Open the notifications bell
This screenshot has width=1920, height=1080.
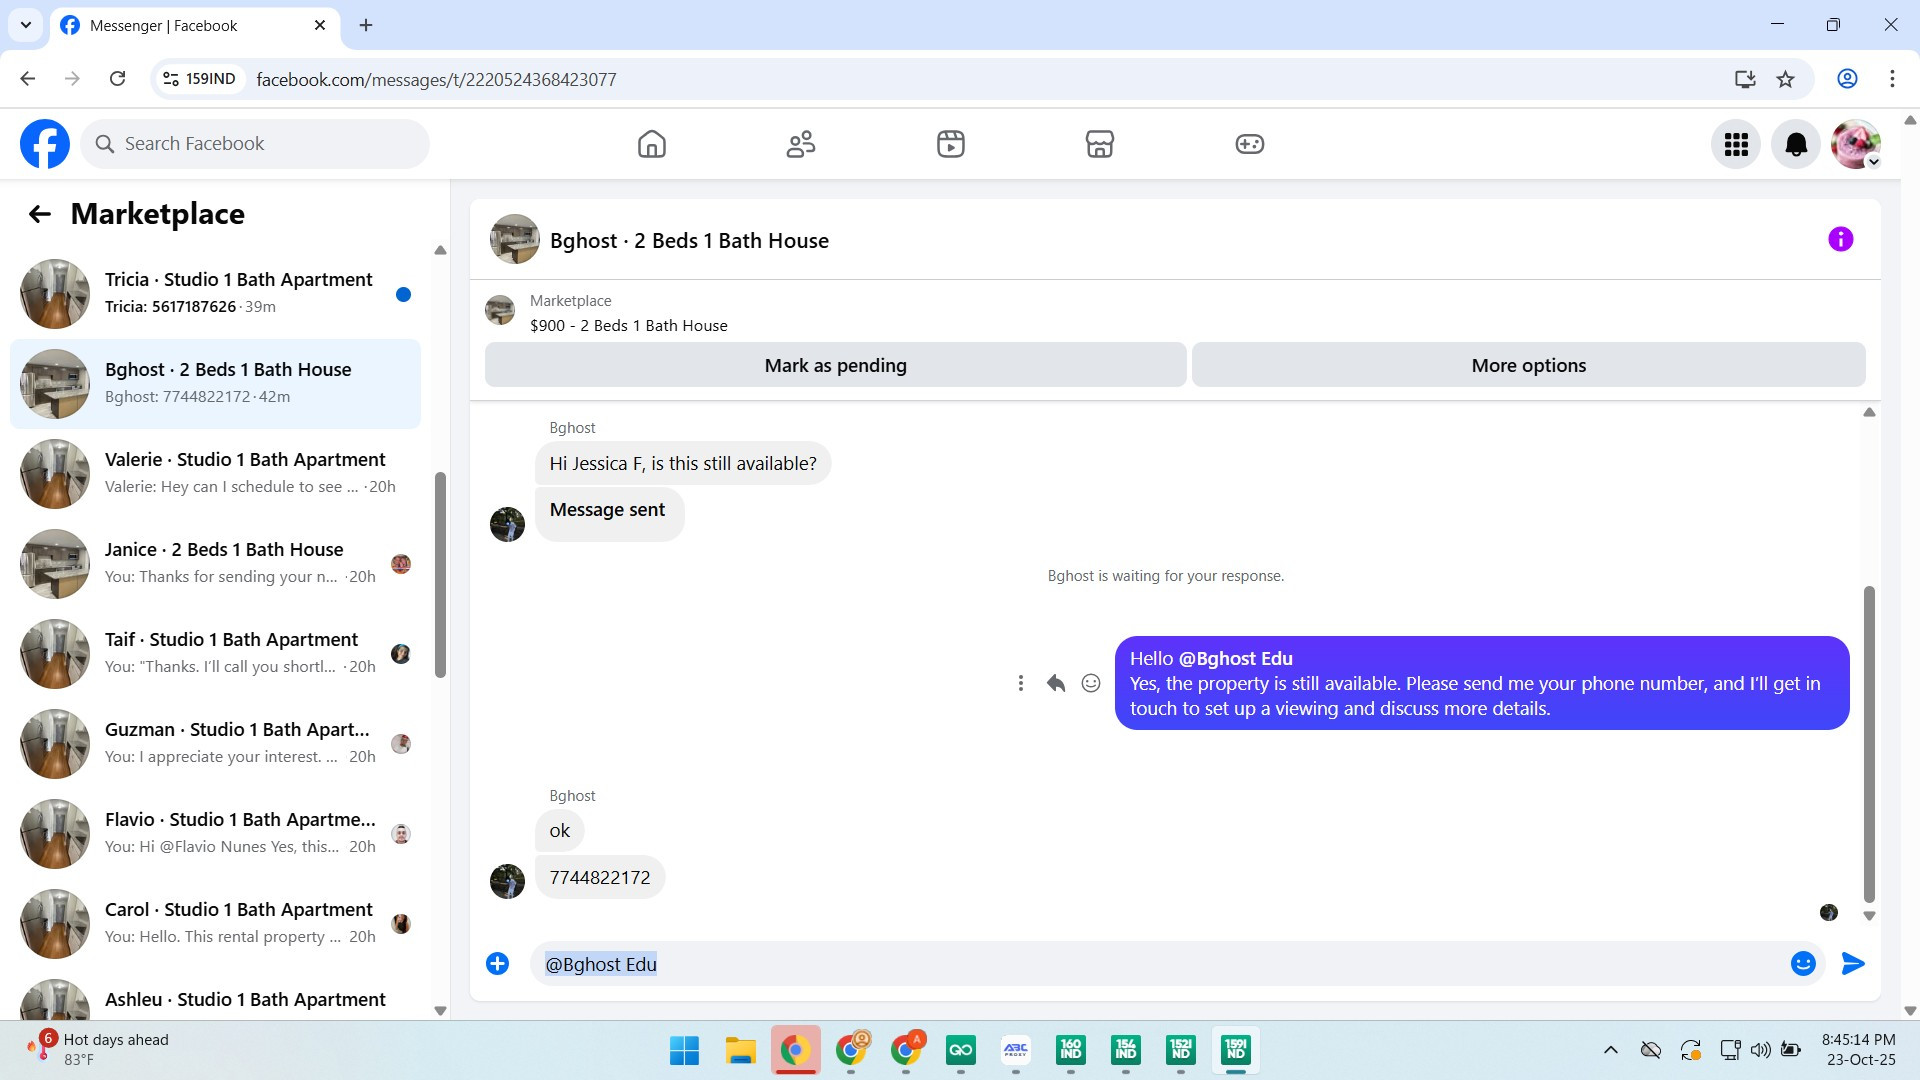click(1796, 145)
